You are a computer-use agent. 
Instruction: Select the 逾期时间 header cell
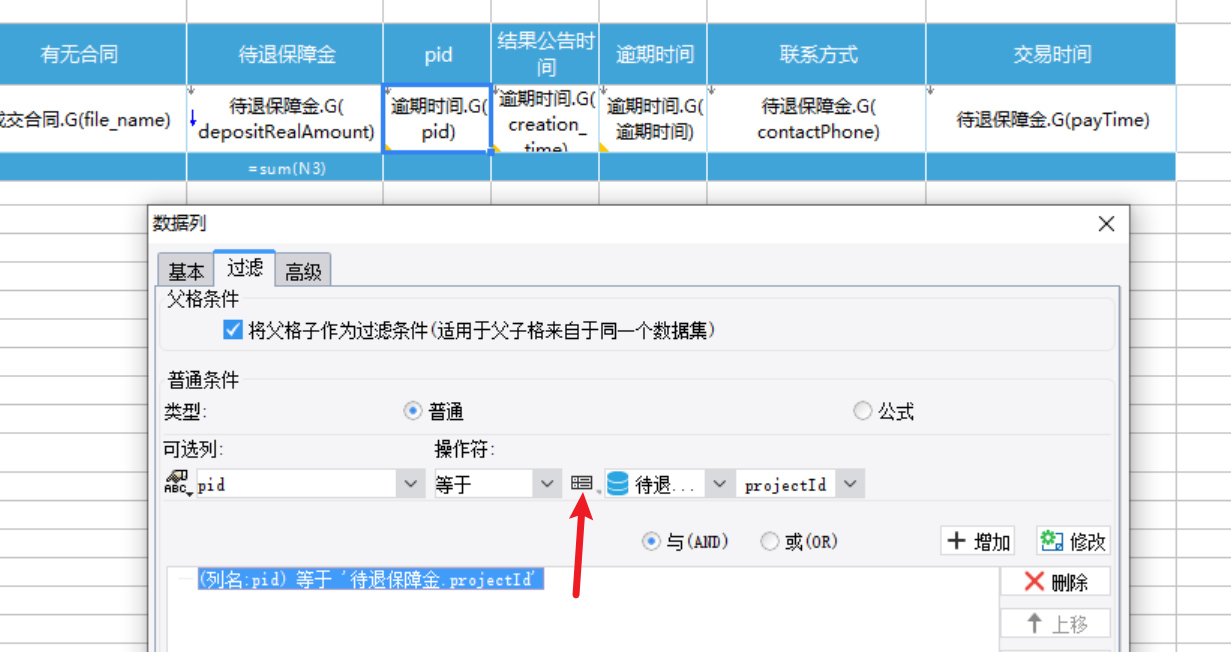[x=653, y=54]
